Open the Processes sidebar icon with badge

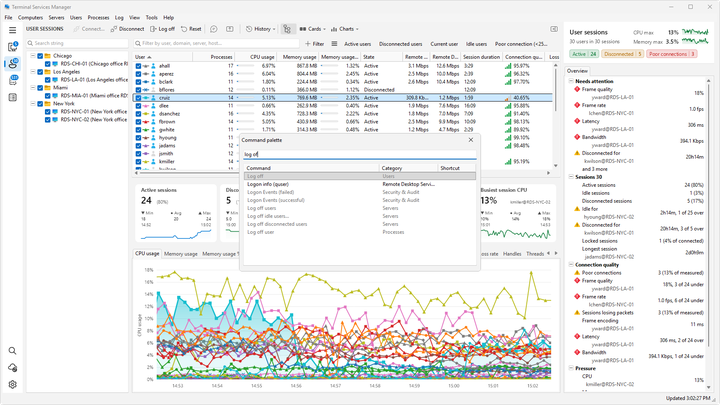click(x=12, y=80)
